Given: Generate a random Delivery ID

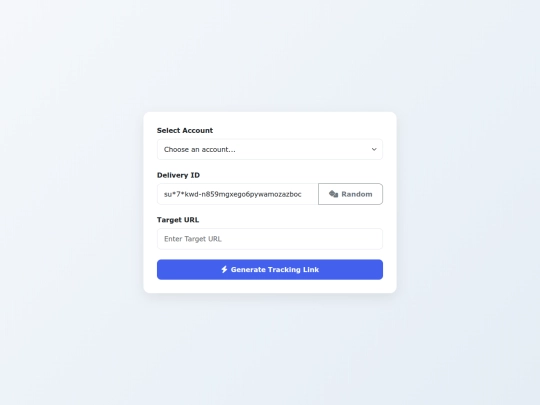Looking at the screenshot, I should tap(350, 194).
